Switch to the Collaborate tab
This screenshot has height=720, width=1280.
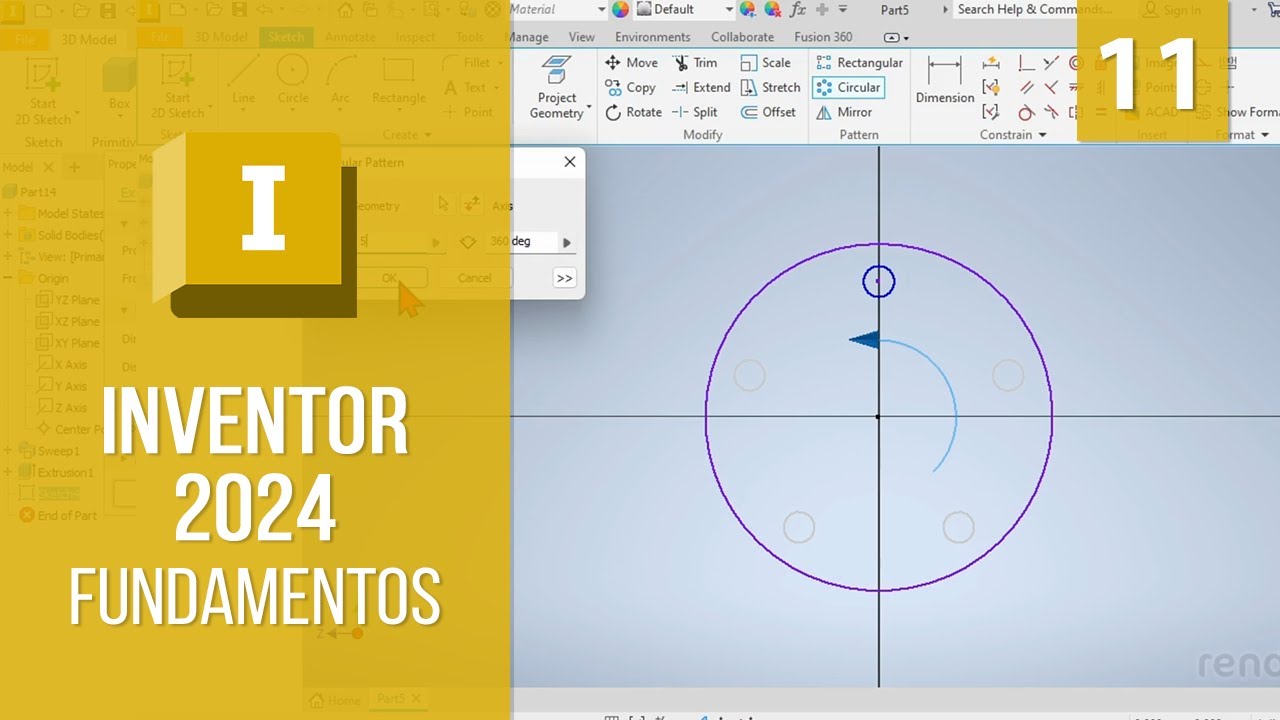(742, 37)
